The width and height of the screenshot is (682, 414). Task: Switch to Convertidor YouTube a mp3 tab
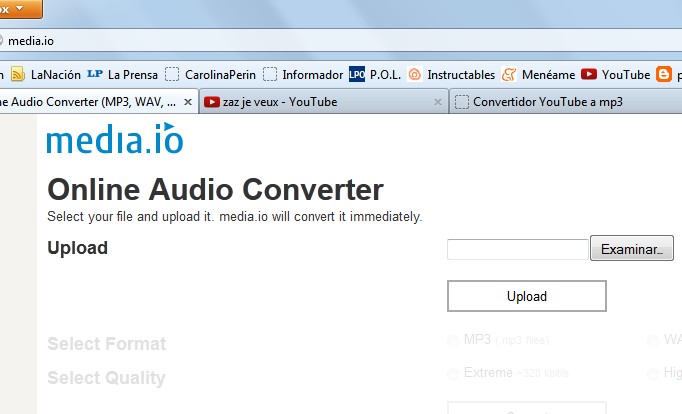(565, 102)
